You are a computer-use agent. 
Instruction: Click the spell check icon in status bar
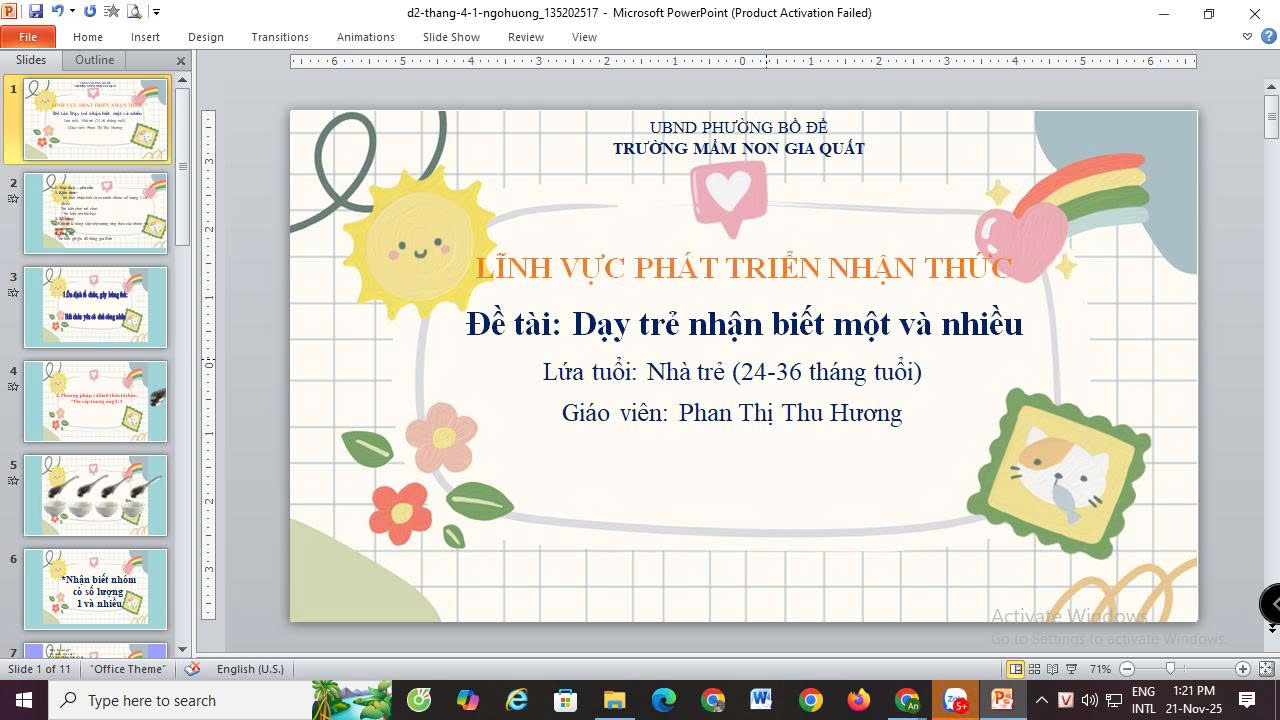(193, 669)
